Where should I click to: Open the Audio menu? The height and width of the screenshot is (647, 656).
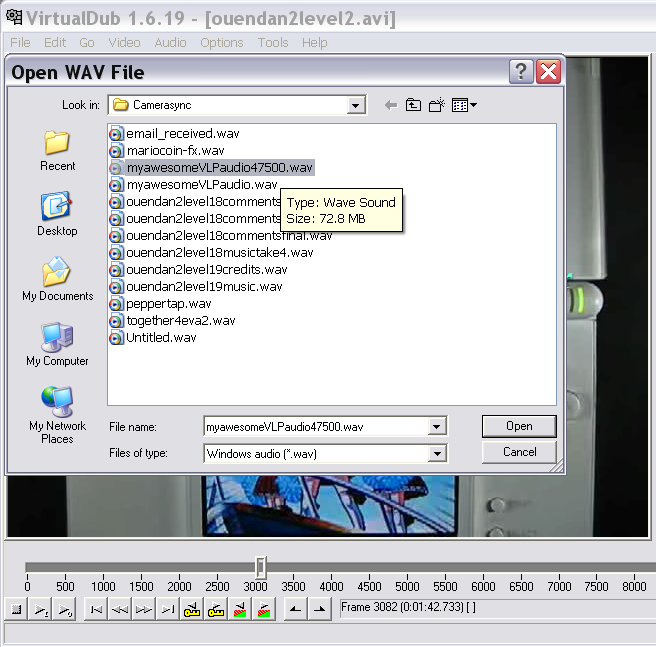pyautogui.click(x=170, y=43)
